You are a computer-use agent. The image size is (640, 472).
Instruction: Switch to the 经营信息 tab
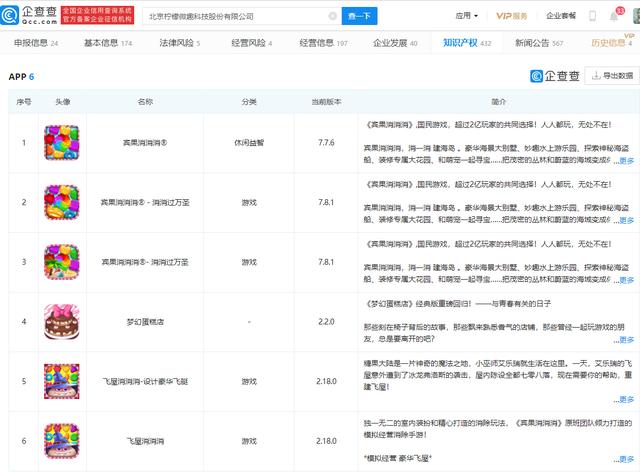tap(323, 43)
